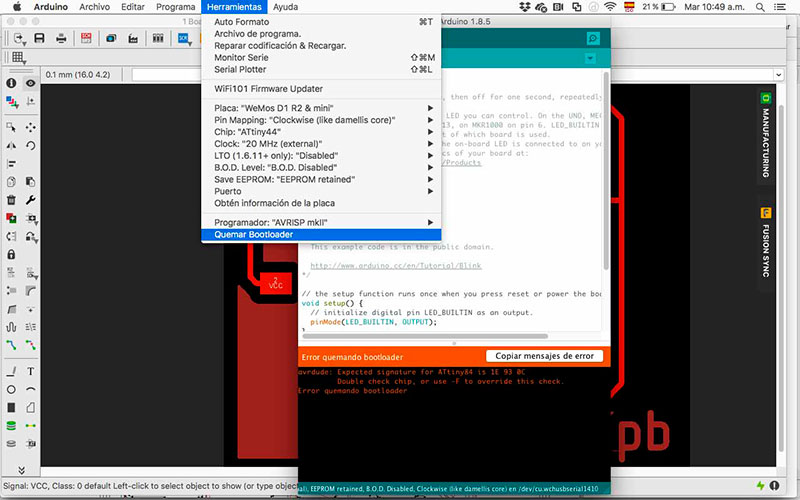Image resolution: width=800 pixels, height=500 pixels.
Task: Select the Signal airwire tool in Eagle
Action: (x=31, y=426)
